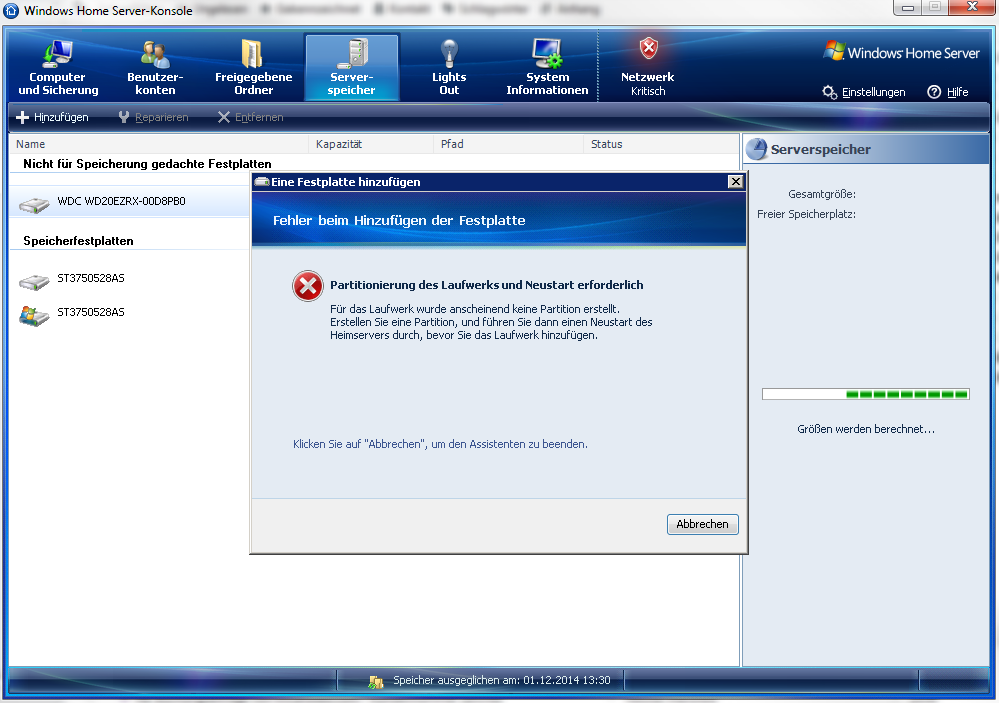Select the Serverspeicher tab
This screenshot has width=999, height=703.
(352, 68)
